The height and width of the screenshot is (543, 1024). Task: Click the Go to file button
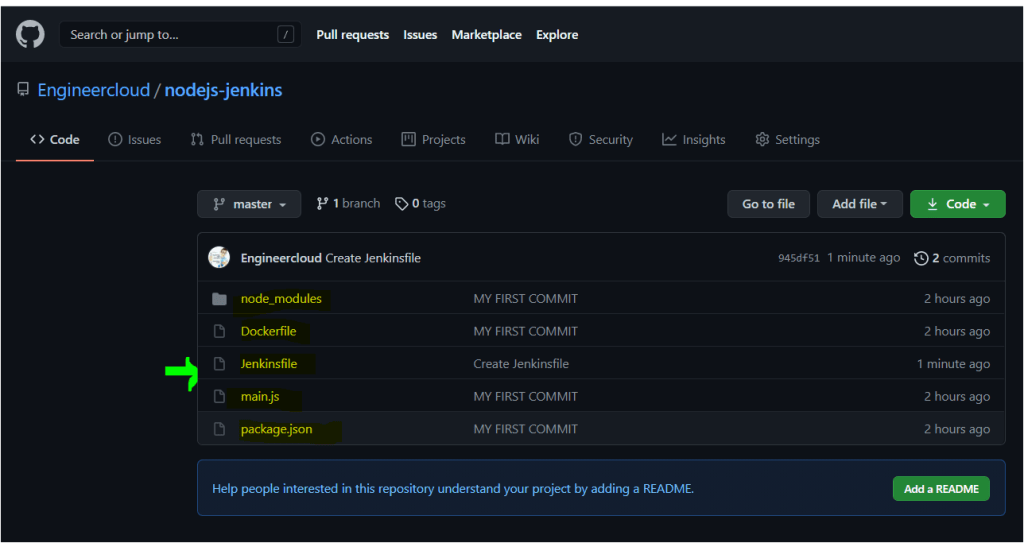click(769, 204)
